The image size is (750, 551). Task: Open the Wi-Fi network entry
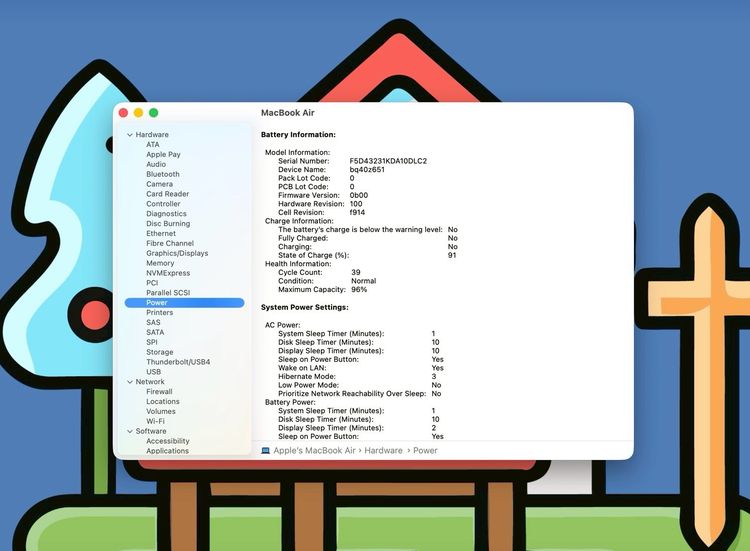click(155, 421)
